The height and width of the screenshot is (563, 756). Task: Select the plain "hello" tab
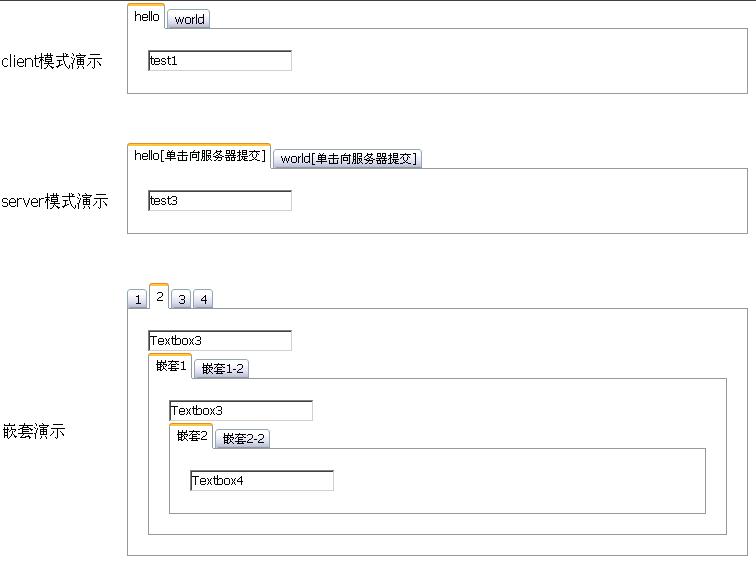coord(146,17)
